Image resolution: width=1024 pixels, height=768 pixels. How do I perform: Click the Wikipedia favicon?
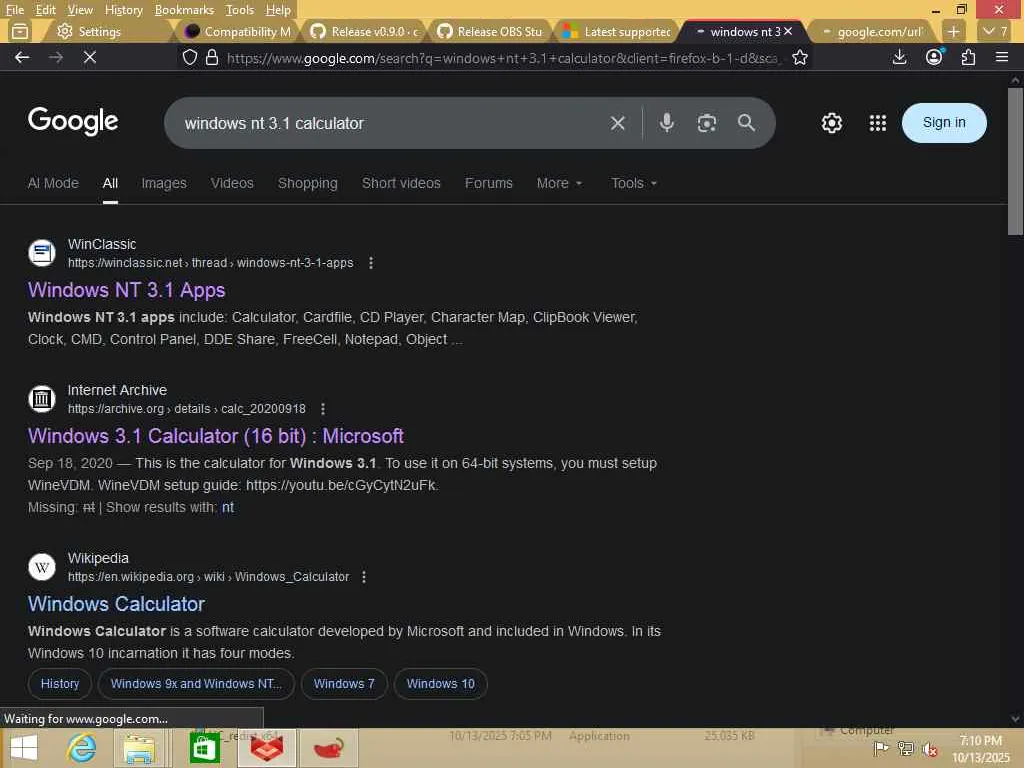coord(42,566)
